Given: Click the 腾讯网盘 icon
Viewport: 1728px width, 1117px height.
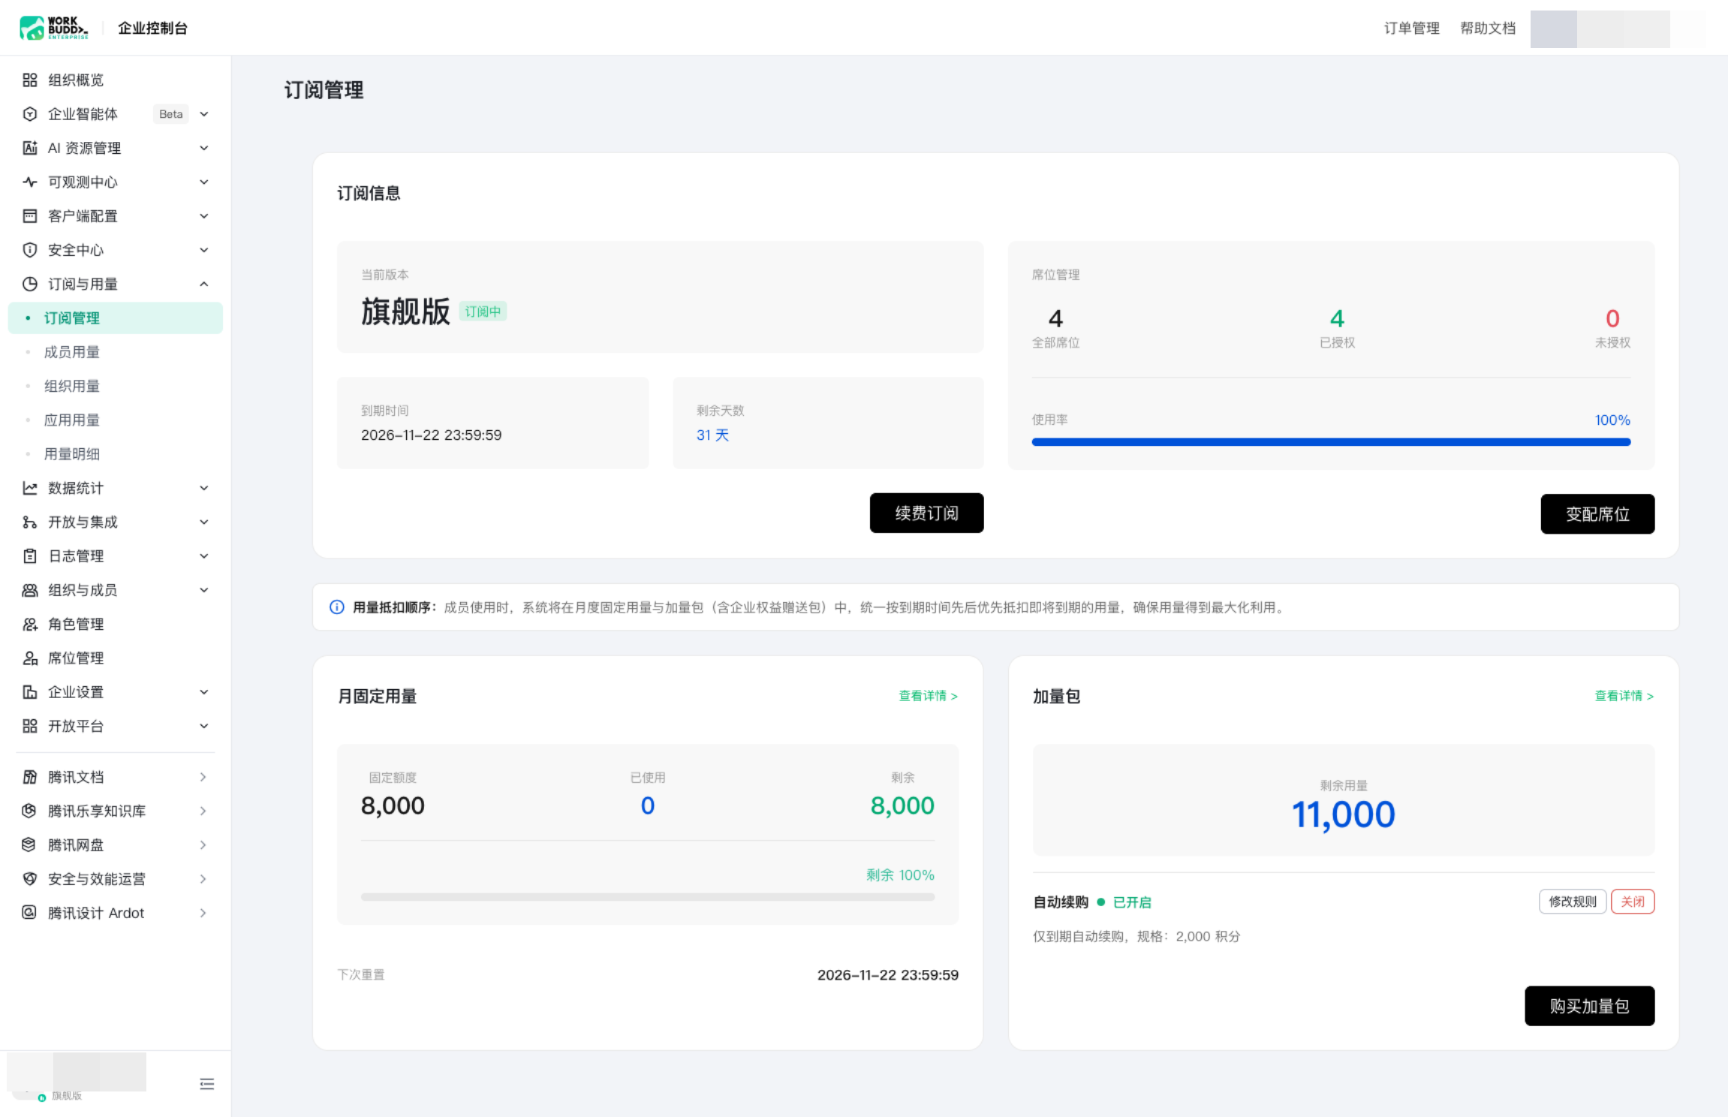Looking at the screenshot, I should [30, 845].
